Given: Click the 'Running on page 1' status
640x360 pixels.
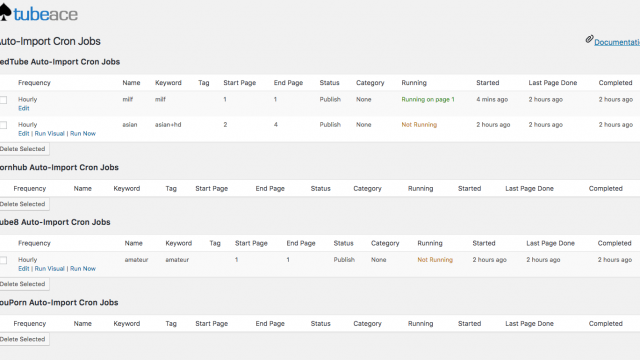Looking at the screenshot, I should click(x=428, y=99).
